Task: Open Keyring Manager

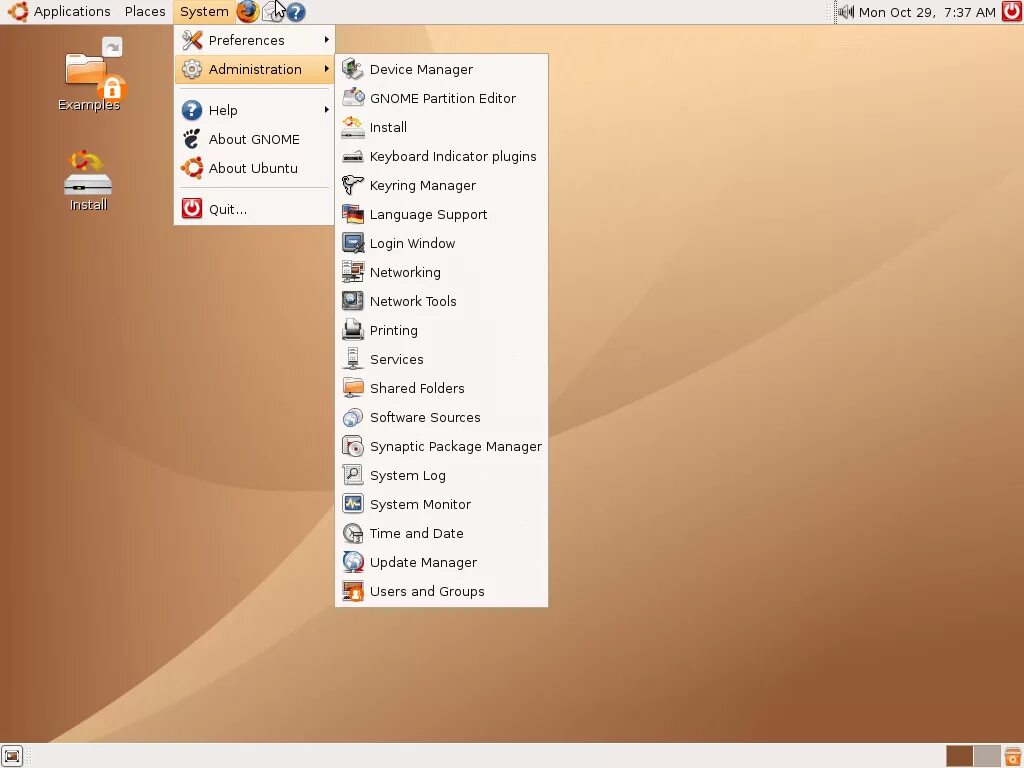Action: [x=441, y=185]
